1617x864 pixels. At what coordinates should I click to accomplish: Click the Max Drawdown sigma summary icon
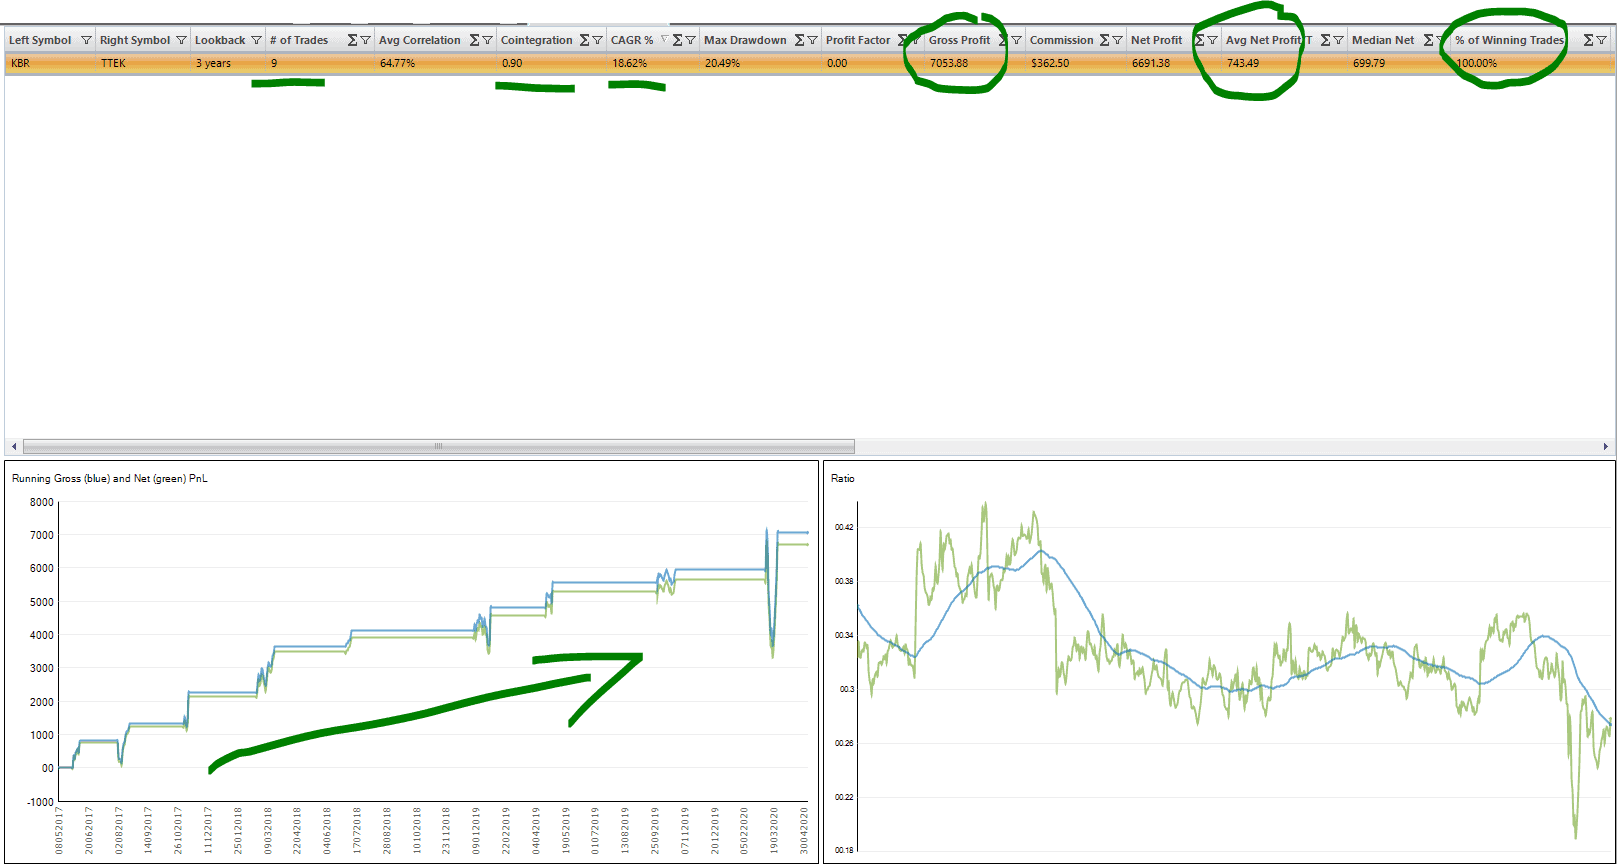click(799, 40)
